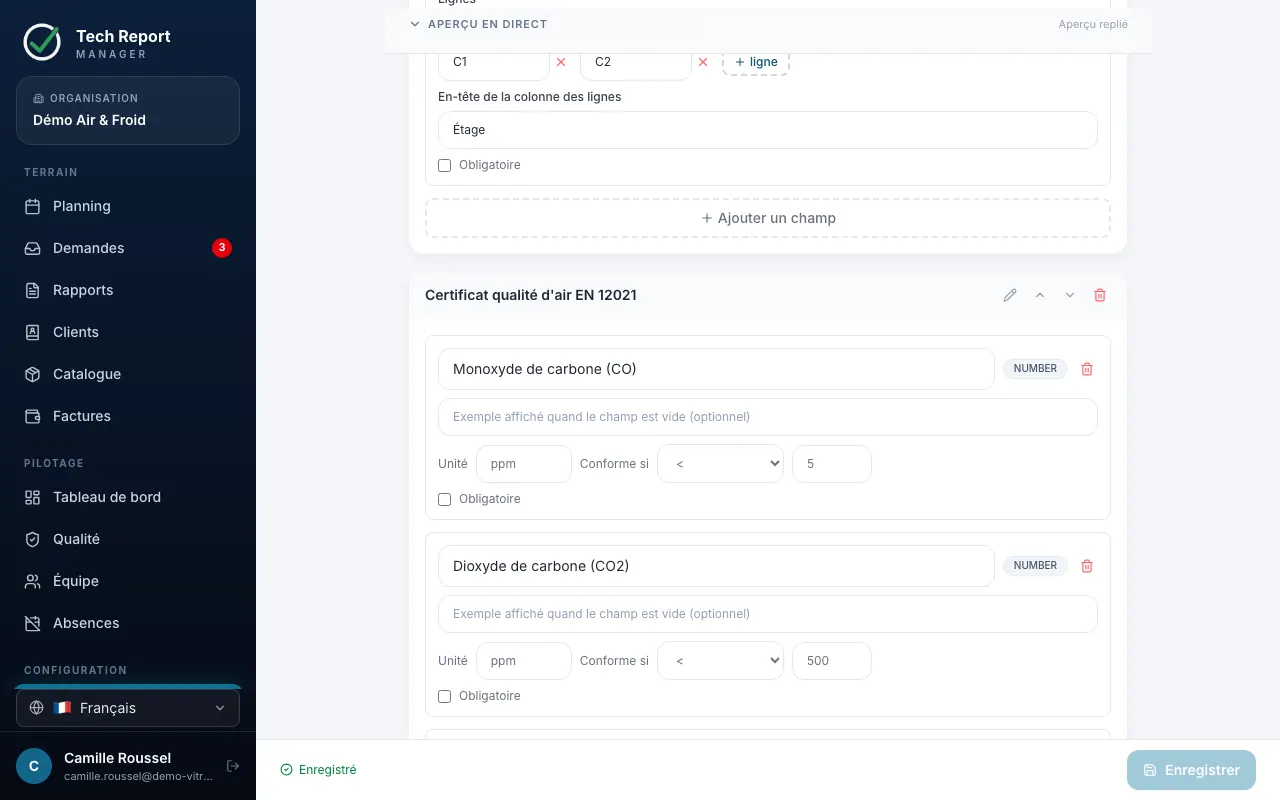Open the Français language selector

(x=128, y=708)
